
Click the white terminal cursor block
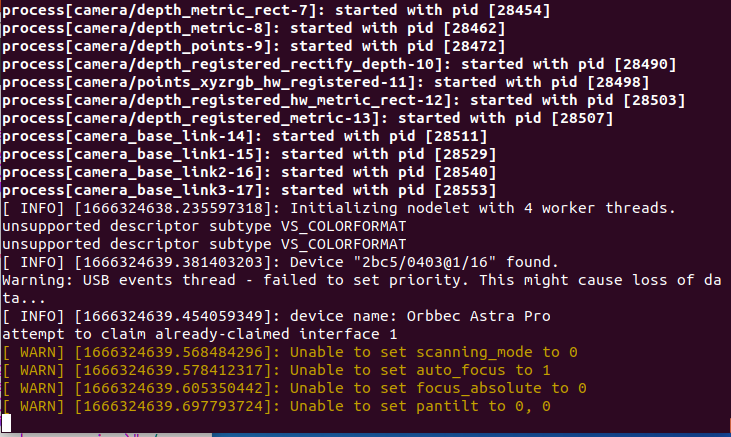tap(7, 423)
